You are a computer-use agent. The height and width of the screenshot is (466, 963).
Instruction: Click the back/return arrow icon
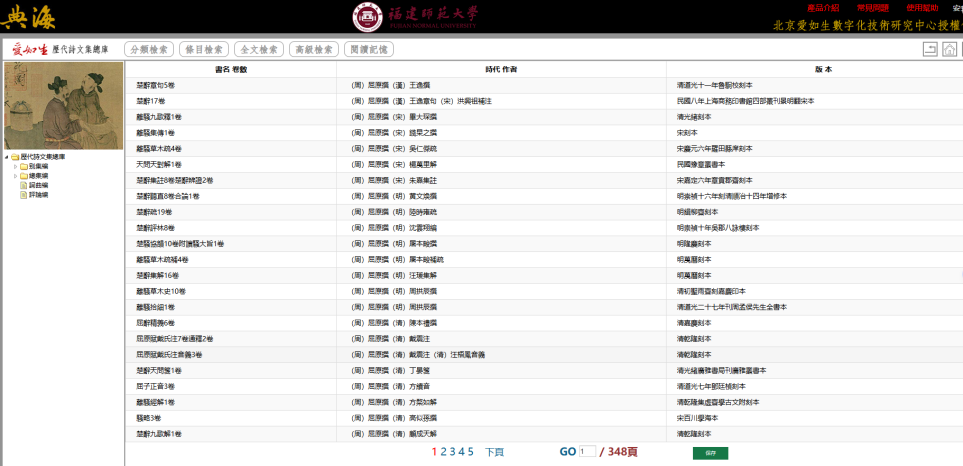(x=930, y=49)
